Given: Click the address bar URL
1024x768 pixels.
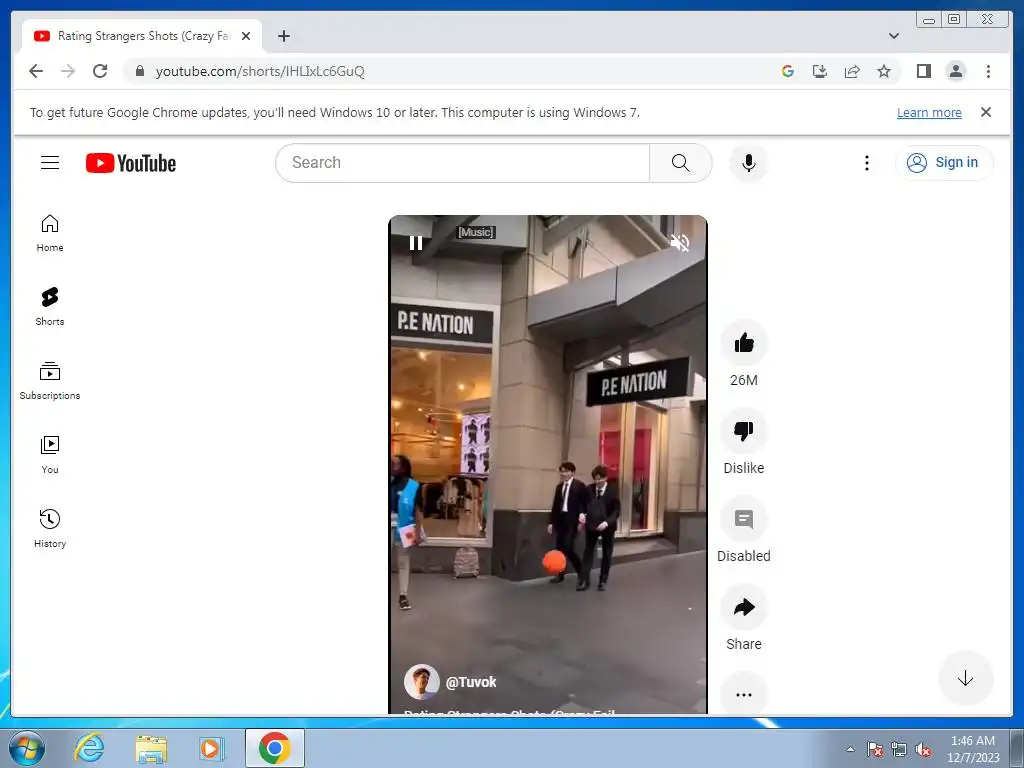Looking at the screenshot, I should pyautogui.click(x=260, y=71).
